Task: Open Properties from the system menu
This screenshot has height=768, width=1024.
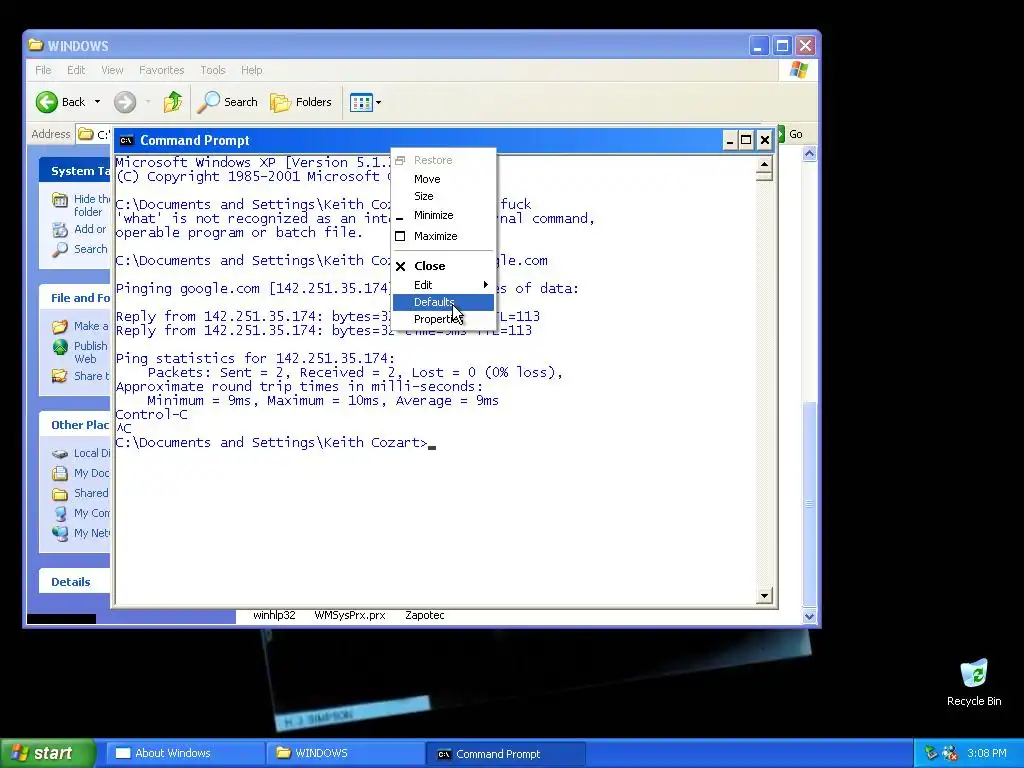Action: [x=443, y=319]
